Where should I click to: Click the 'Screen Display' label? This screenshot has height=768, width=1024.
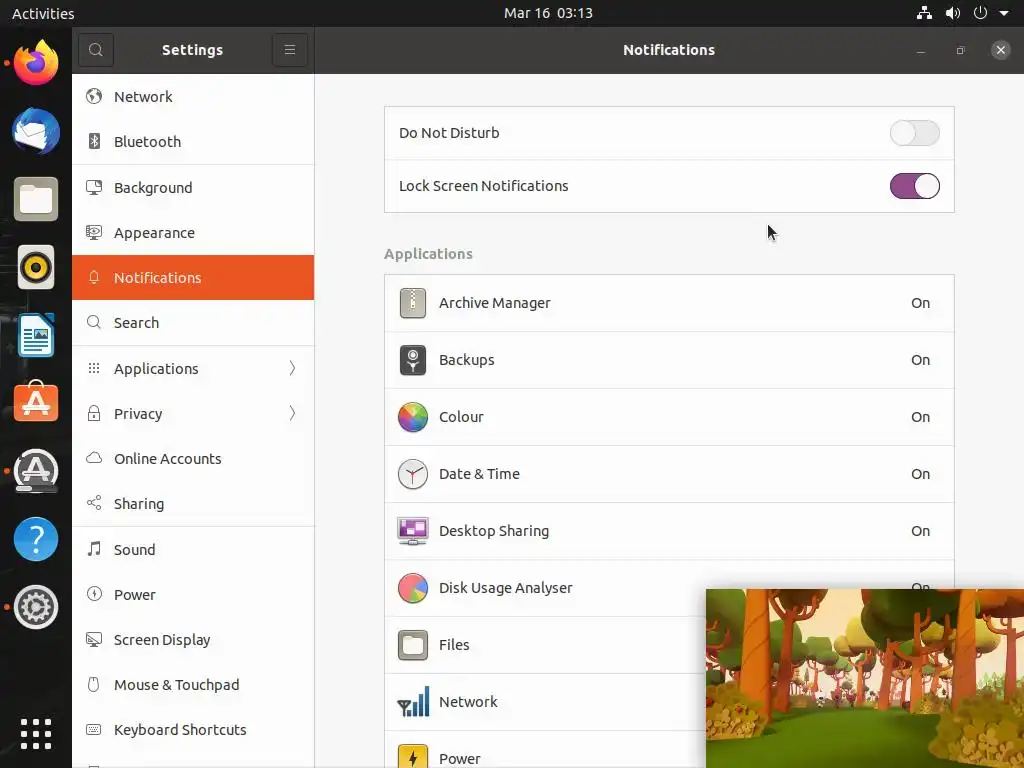[x=162, y=639]
